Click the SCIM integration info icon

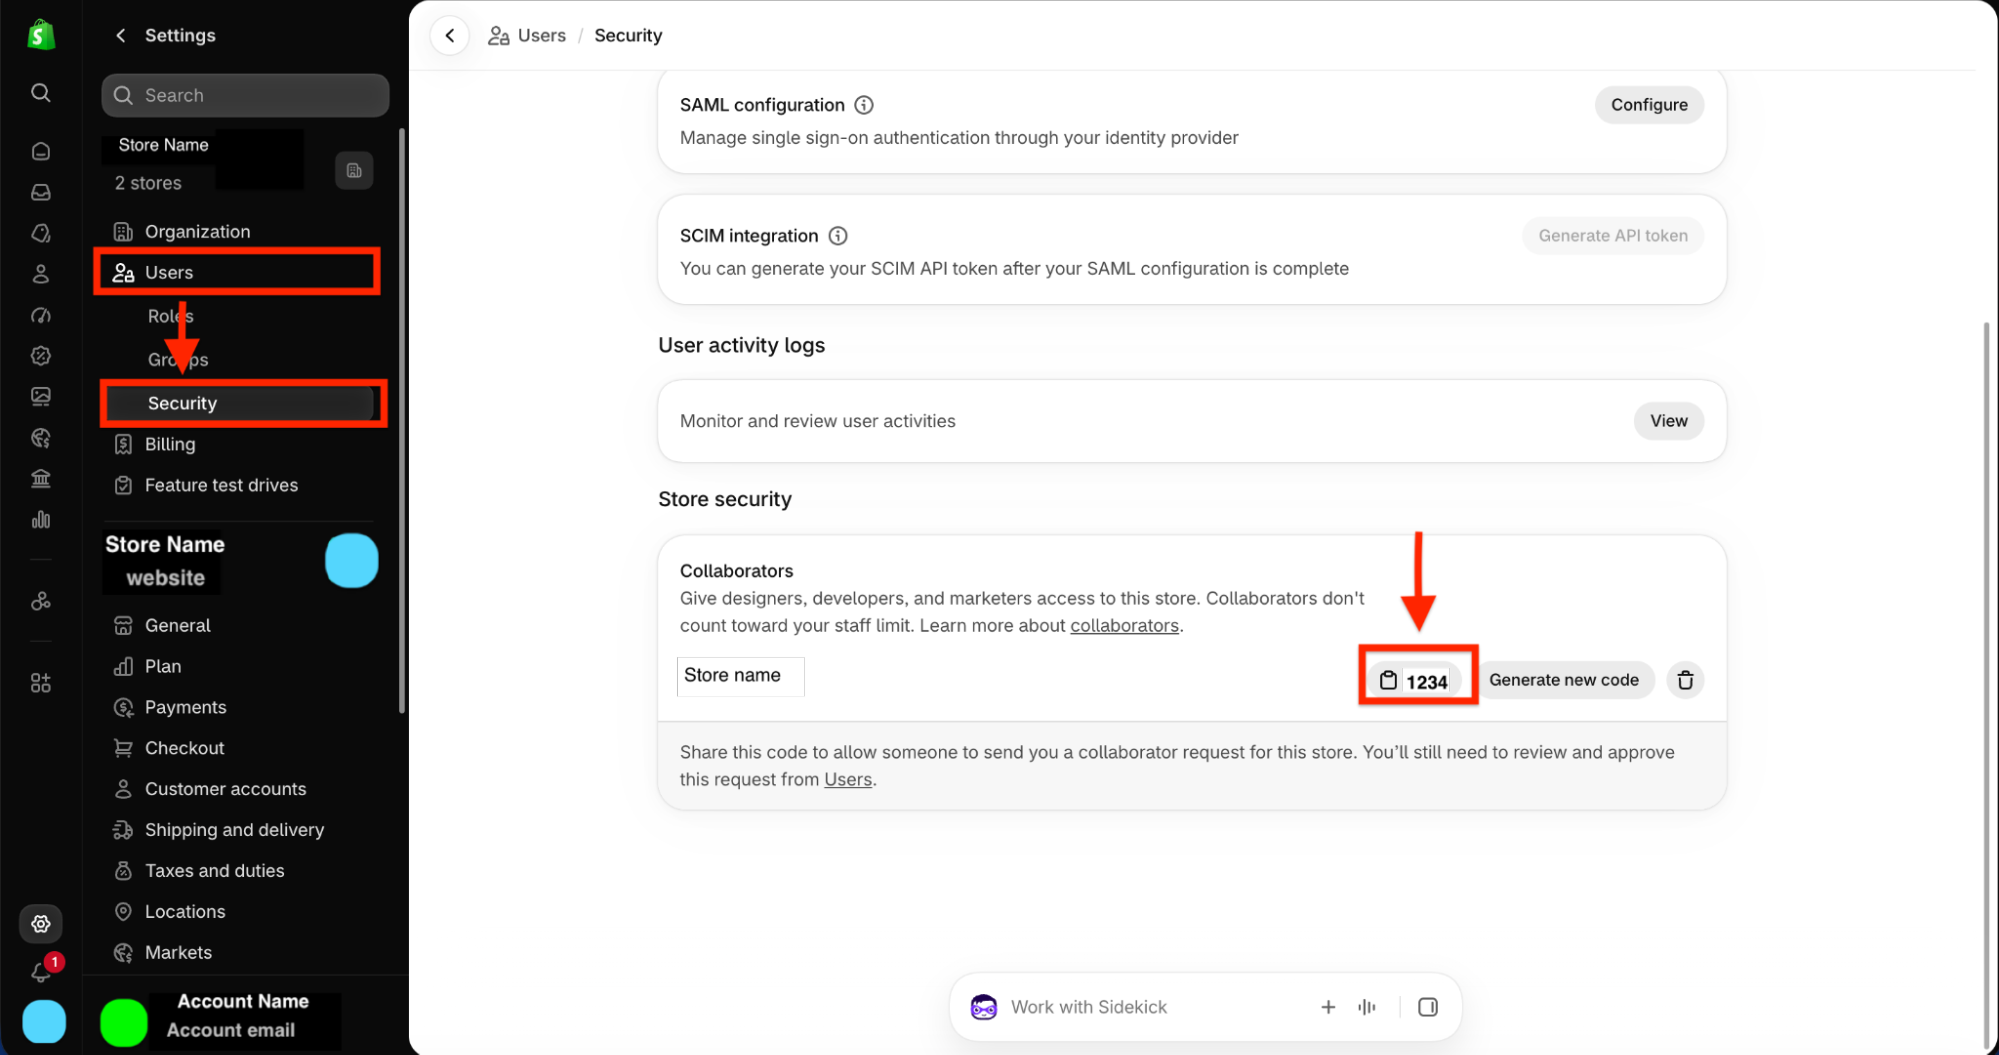(x=838, y=236)
